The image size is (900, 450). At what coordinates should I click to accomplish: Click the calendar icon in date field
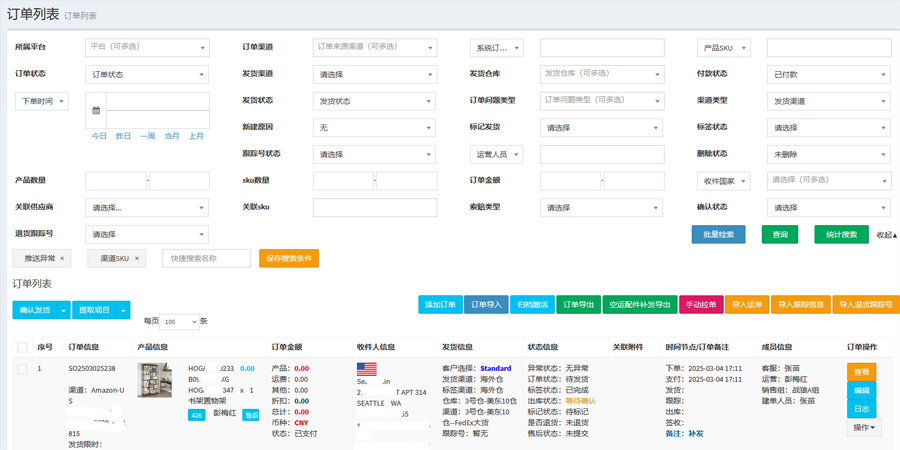(97, 110)
